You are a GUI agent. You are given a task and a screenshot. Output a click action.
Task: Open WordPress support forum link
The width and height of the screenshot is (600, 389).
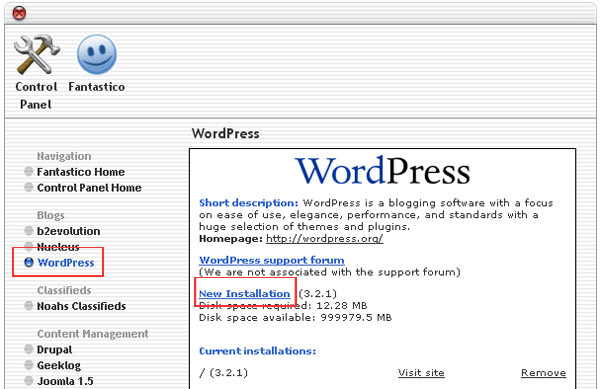click(x=272, y=260)
